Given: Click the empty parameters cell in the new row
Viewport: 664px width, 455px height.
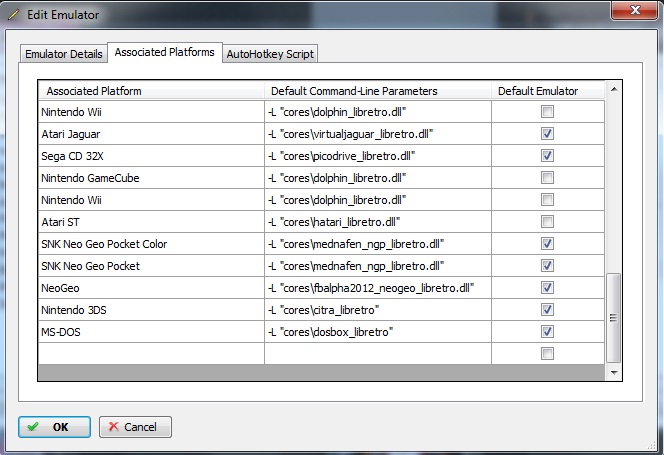Looking at the screenshot, I should (x=378, y=354).
